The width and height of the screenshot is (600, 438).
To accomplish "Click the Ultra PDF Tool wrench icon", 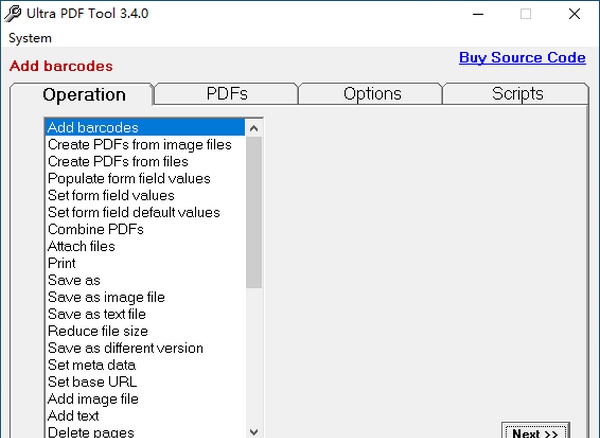I will [x=13, y=14].
